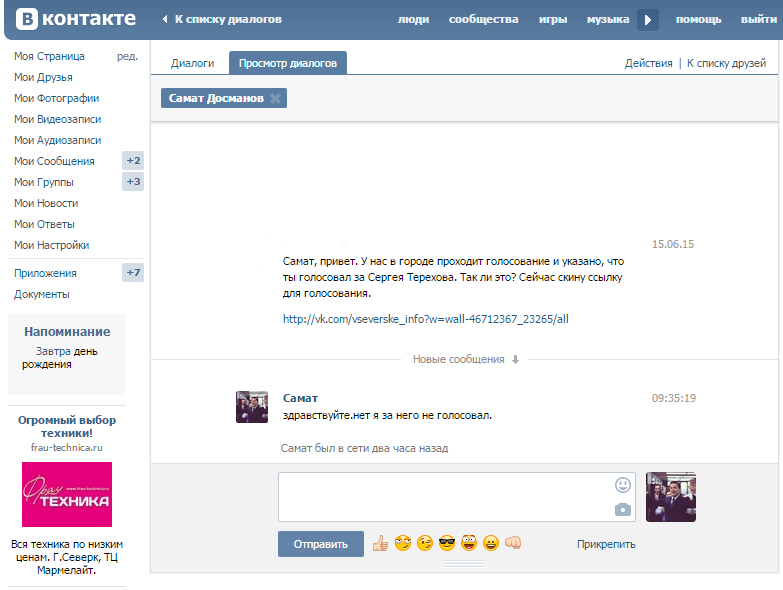Viewport: 783px width, 590px height.
Task: Open the vk.com/vseverske_info link in the message
Action: 425,319
